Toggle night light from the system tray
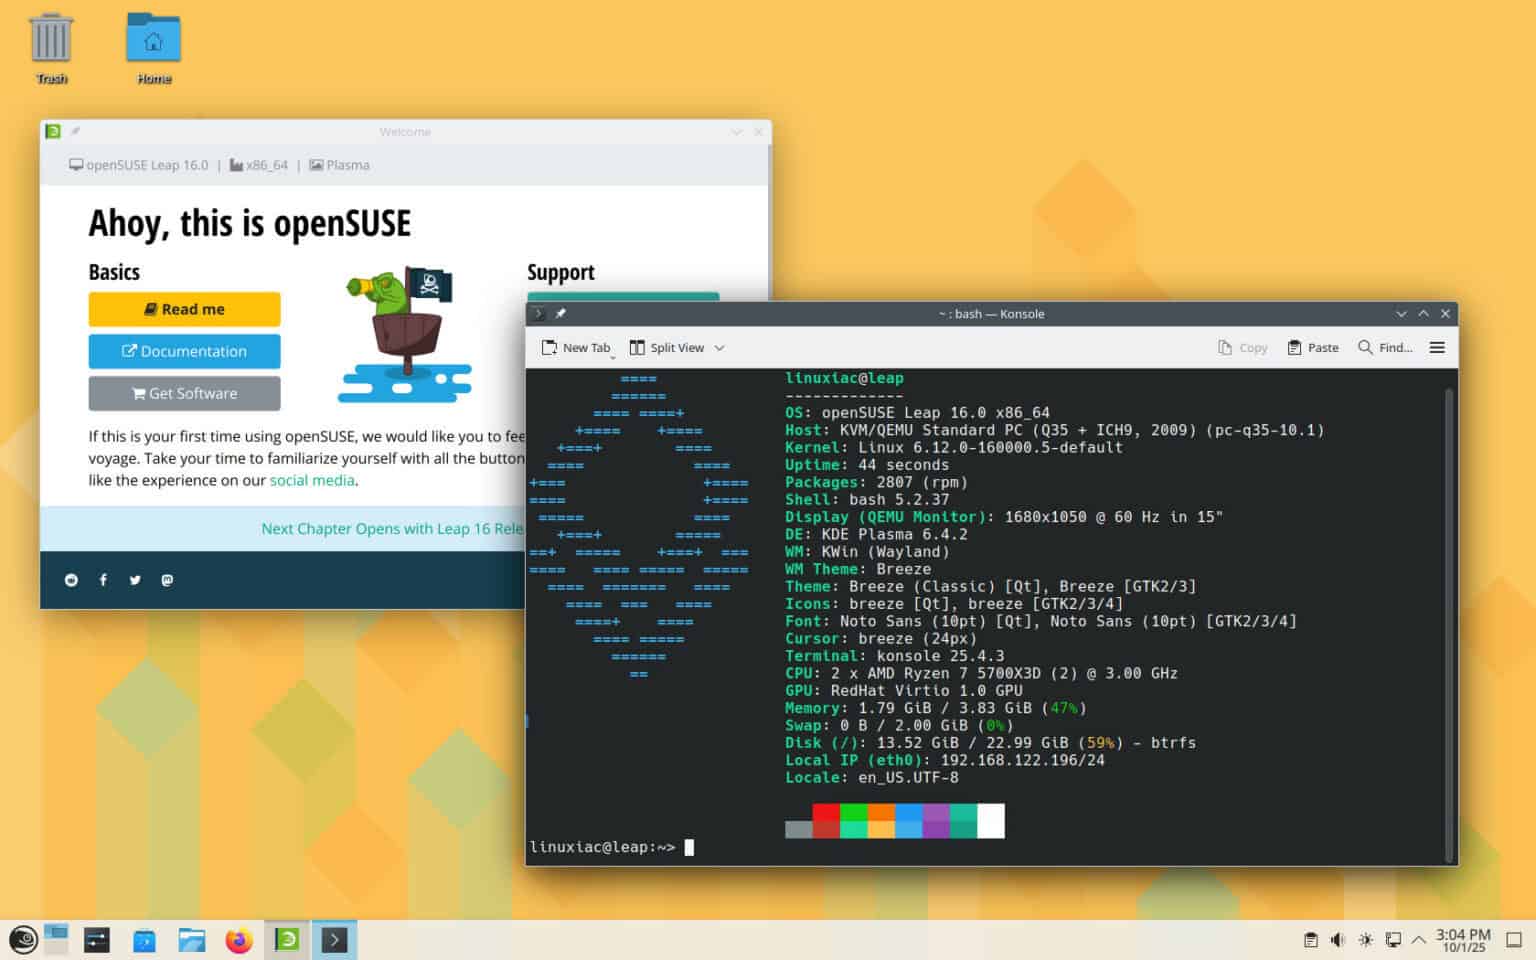The width and height of the screenshot is (1536, 960). click(x=1365, y=939)
